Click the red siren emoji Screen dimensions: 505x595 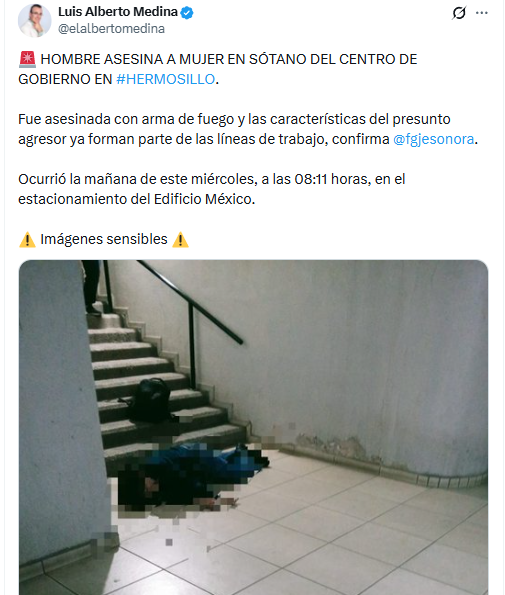(27, 59)
